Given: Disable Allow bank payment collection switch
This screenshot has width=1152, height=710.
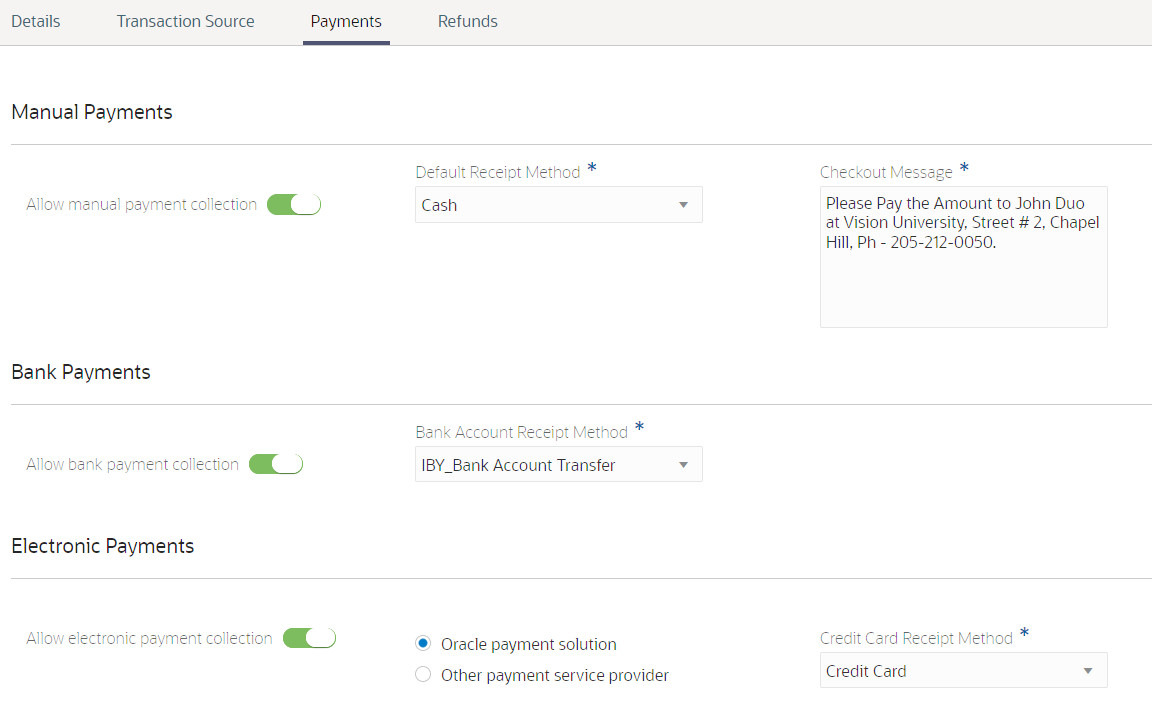Looking at the screenshot, I should click(276, 464).
